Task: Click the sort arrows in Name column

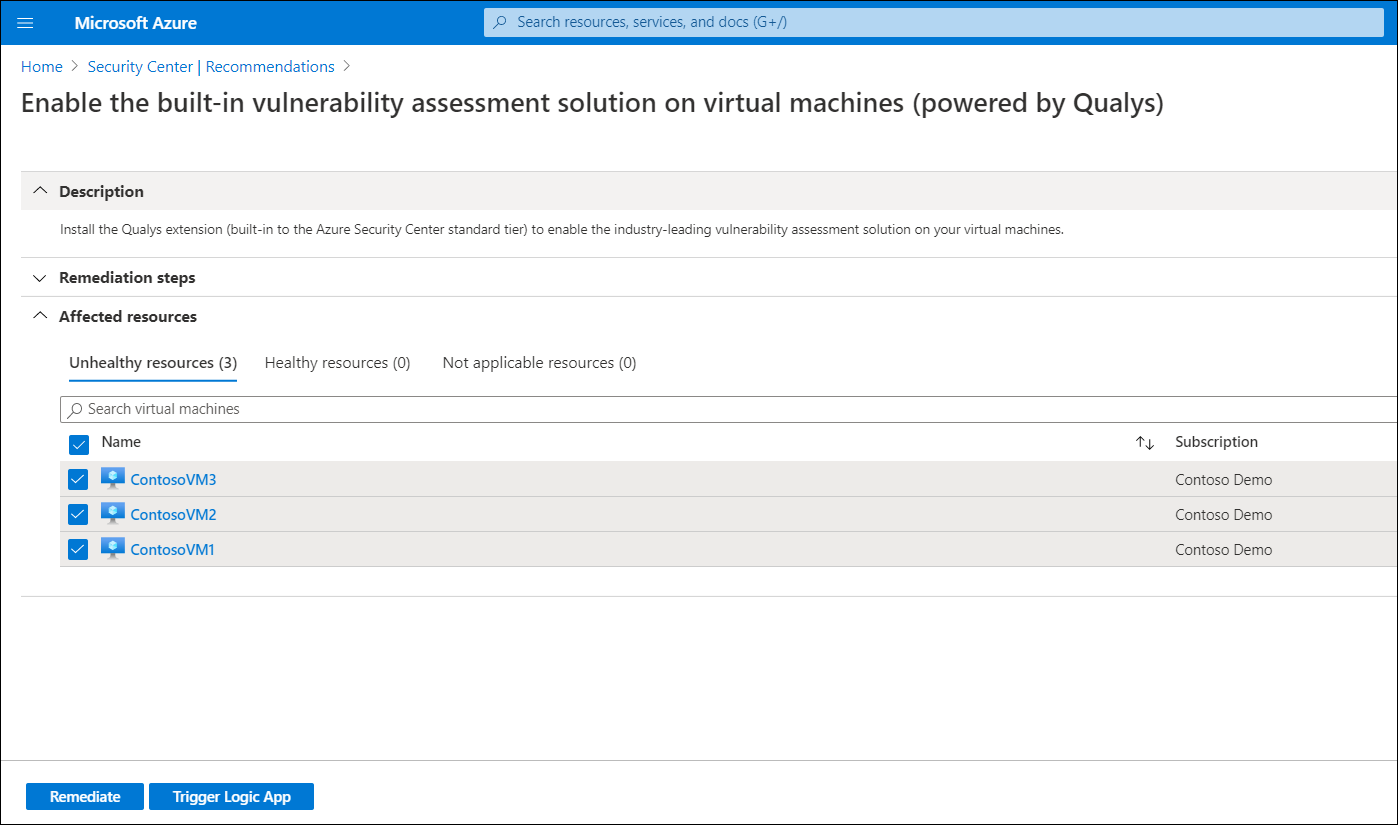Action: point(1145,443)
